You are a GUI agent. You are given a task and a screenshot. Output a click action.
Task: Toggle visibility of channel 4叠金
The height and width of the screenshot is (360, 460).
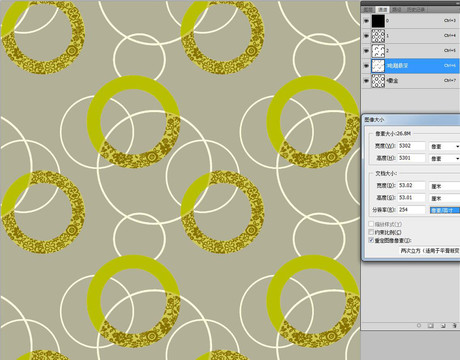366,81
